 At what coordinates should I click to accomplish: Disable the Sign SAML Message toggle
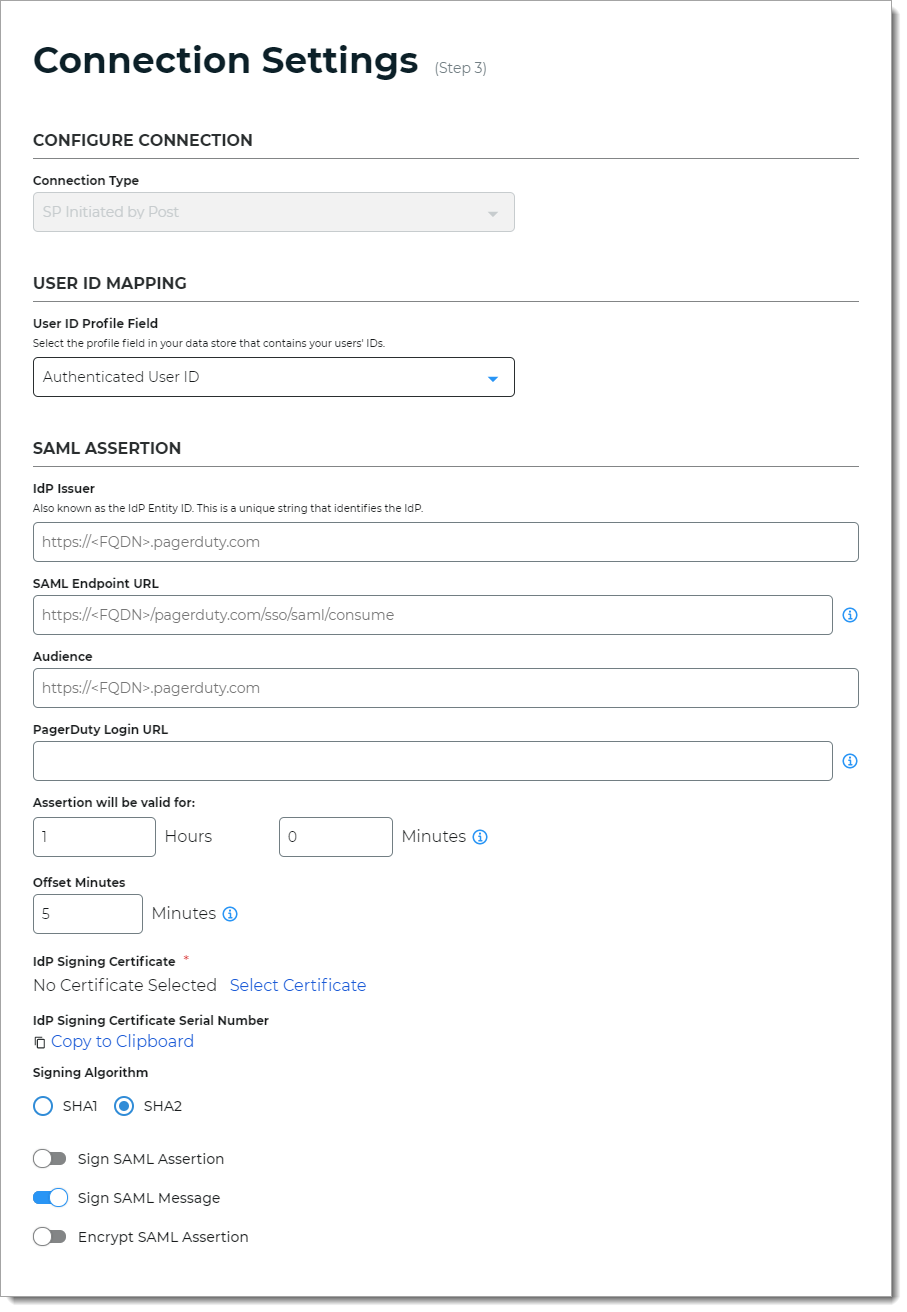pos(50,1197)
